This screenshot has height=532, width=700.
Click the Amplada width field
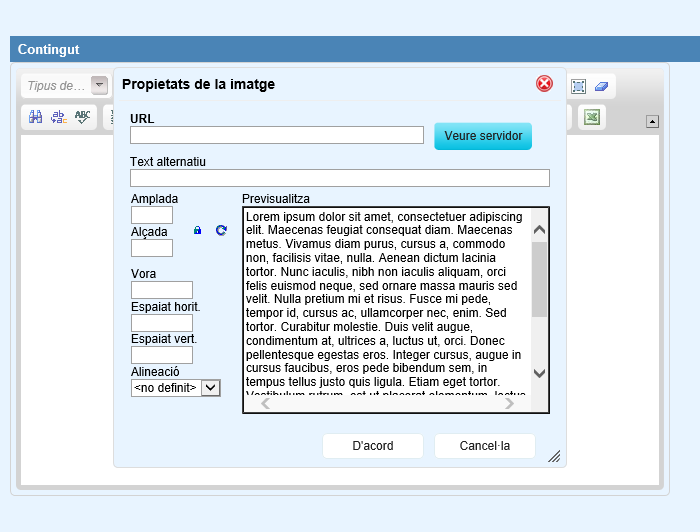[x=151, y=215]
